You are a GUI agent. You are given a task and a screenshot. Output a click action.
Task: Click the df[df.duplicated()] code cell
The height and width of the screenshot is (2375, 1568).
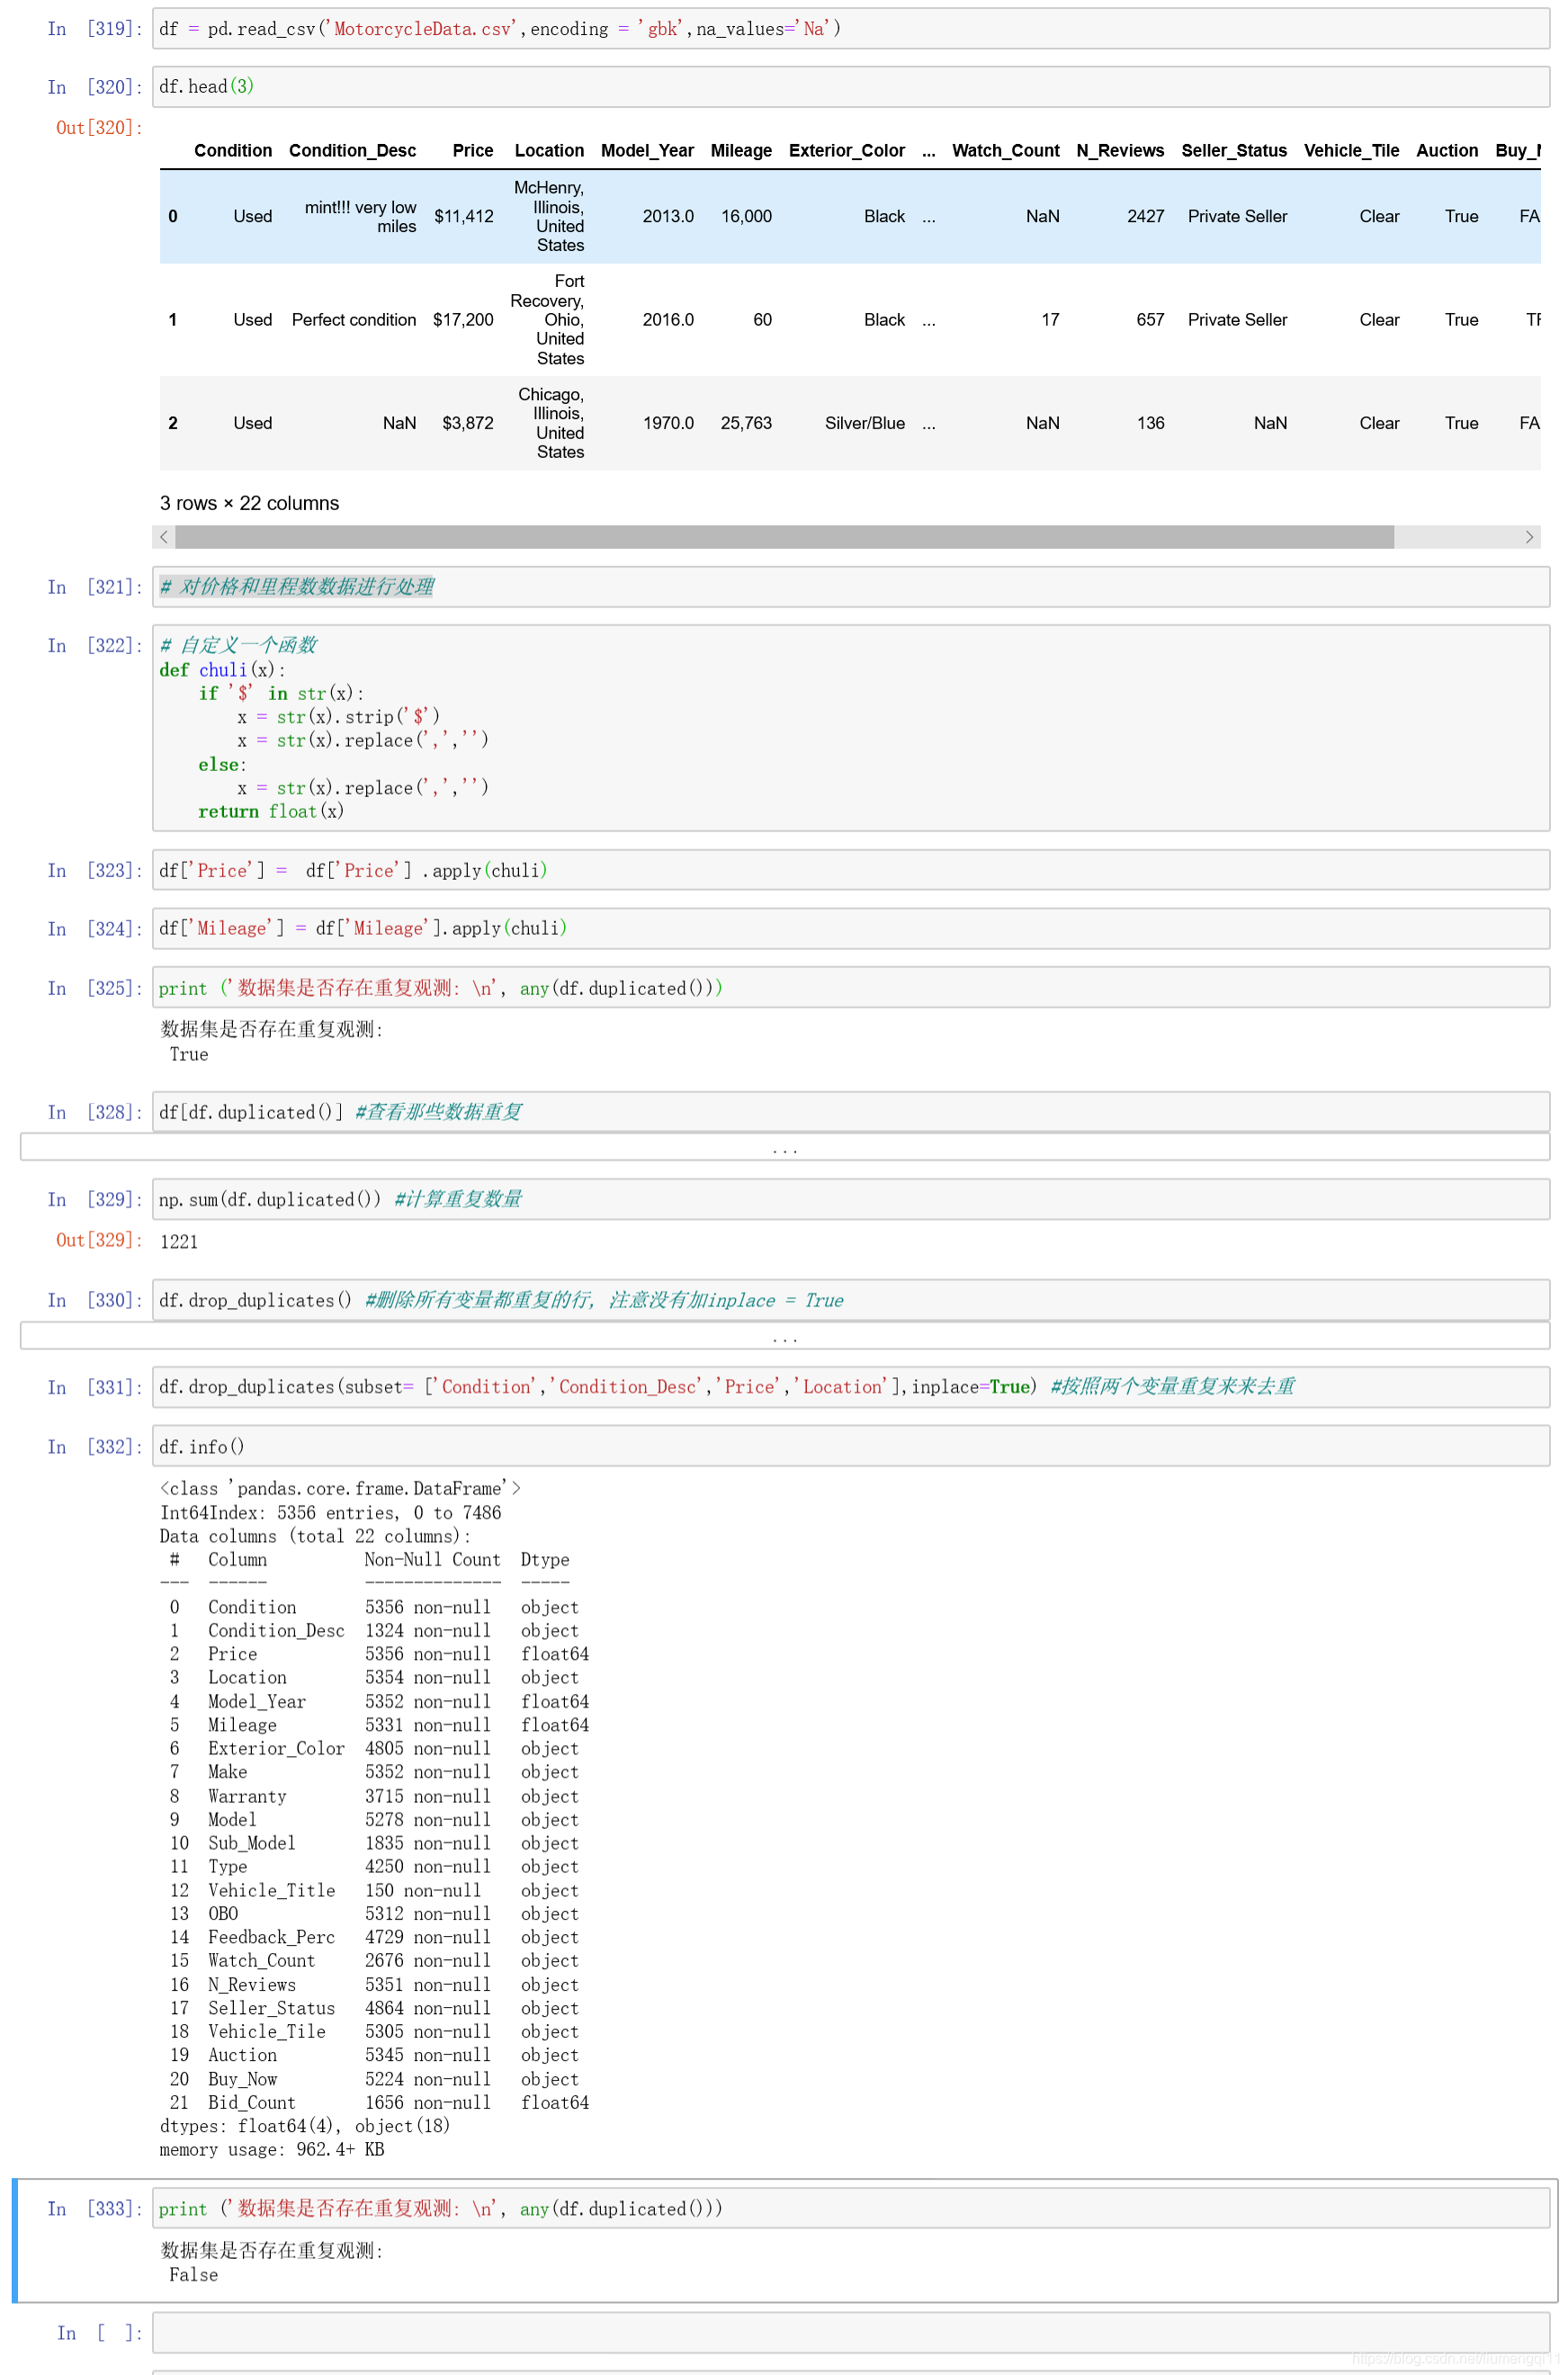tap(850, 1112)
